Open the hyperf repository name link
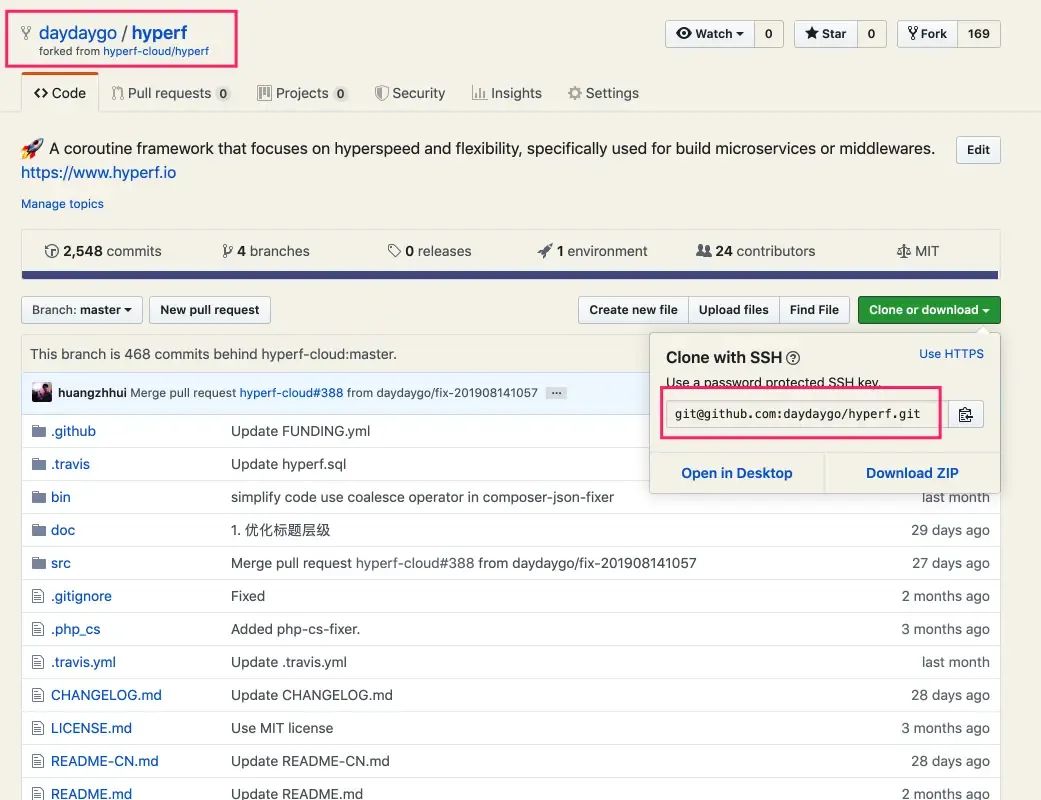Screen dimensions: 1041x800 159,33
